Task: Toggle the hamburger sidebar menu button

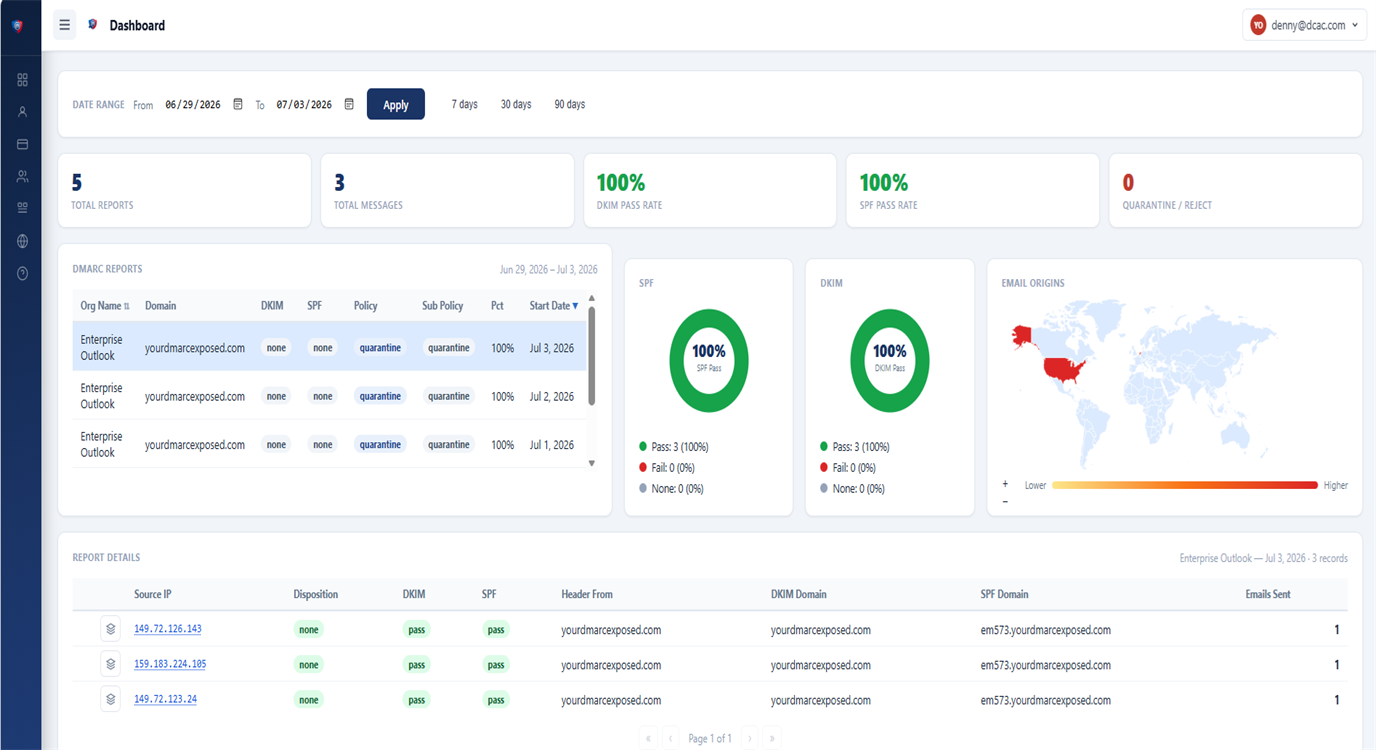Action: click(x=65, y=25)
